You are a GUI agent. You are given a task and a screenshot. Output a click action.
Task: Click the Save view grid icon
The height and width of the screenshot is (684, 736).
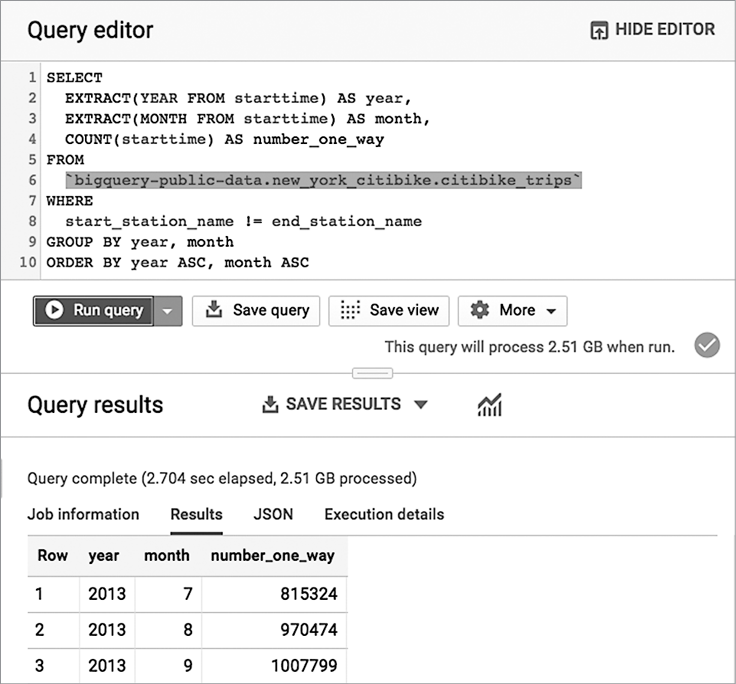tap(350, 310)
